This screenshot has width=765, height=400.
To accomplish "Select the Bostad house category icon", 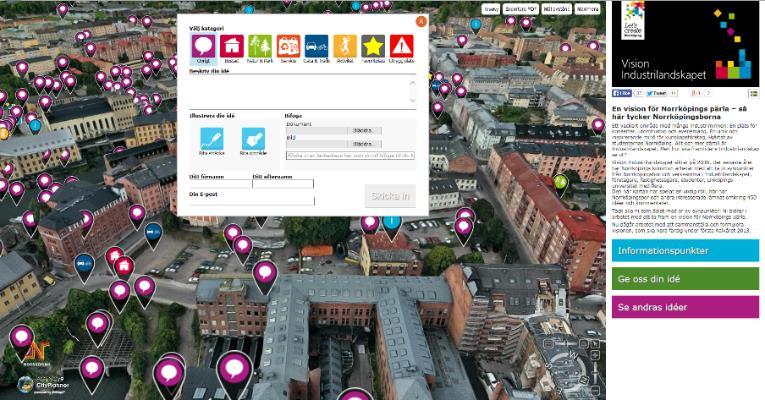I will 231,47.
